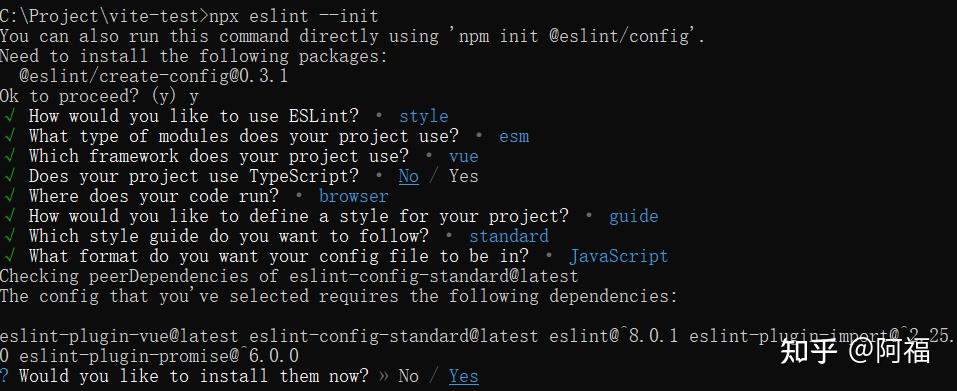Click the 'style' answer text
Viewport: 957px width, 391px height.
coord(424,116)
